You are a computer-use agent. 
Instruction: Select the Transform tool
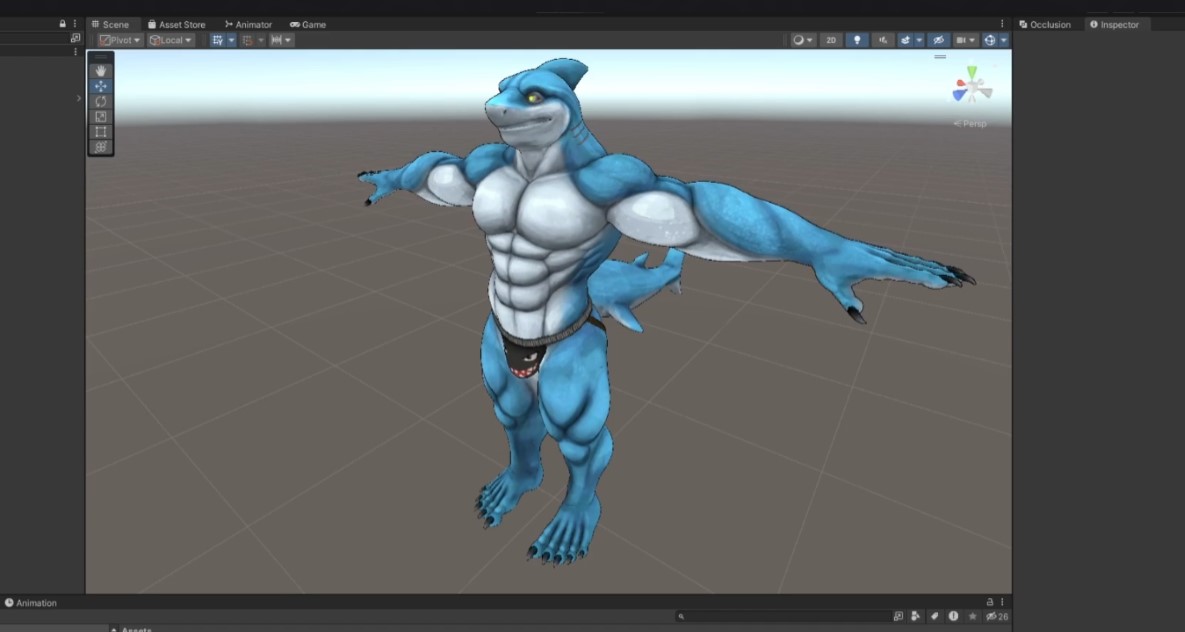[x=101, y=147]
